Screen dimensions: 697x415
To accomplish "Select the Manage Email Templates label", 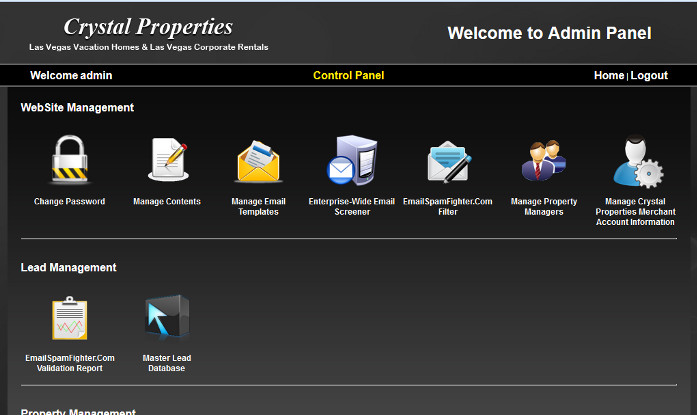I will pyautogui.click(x=258, y=207).
